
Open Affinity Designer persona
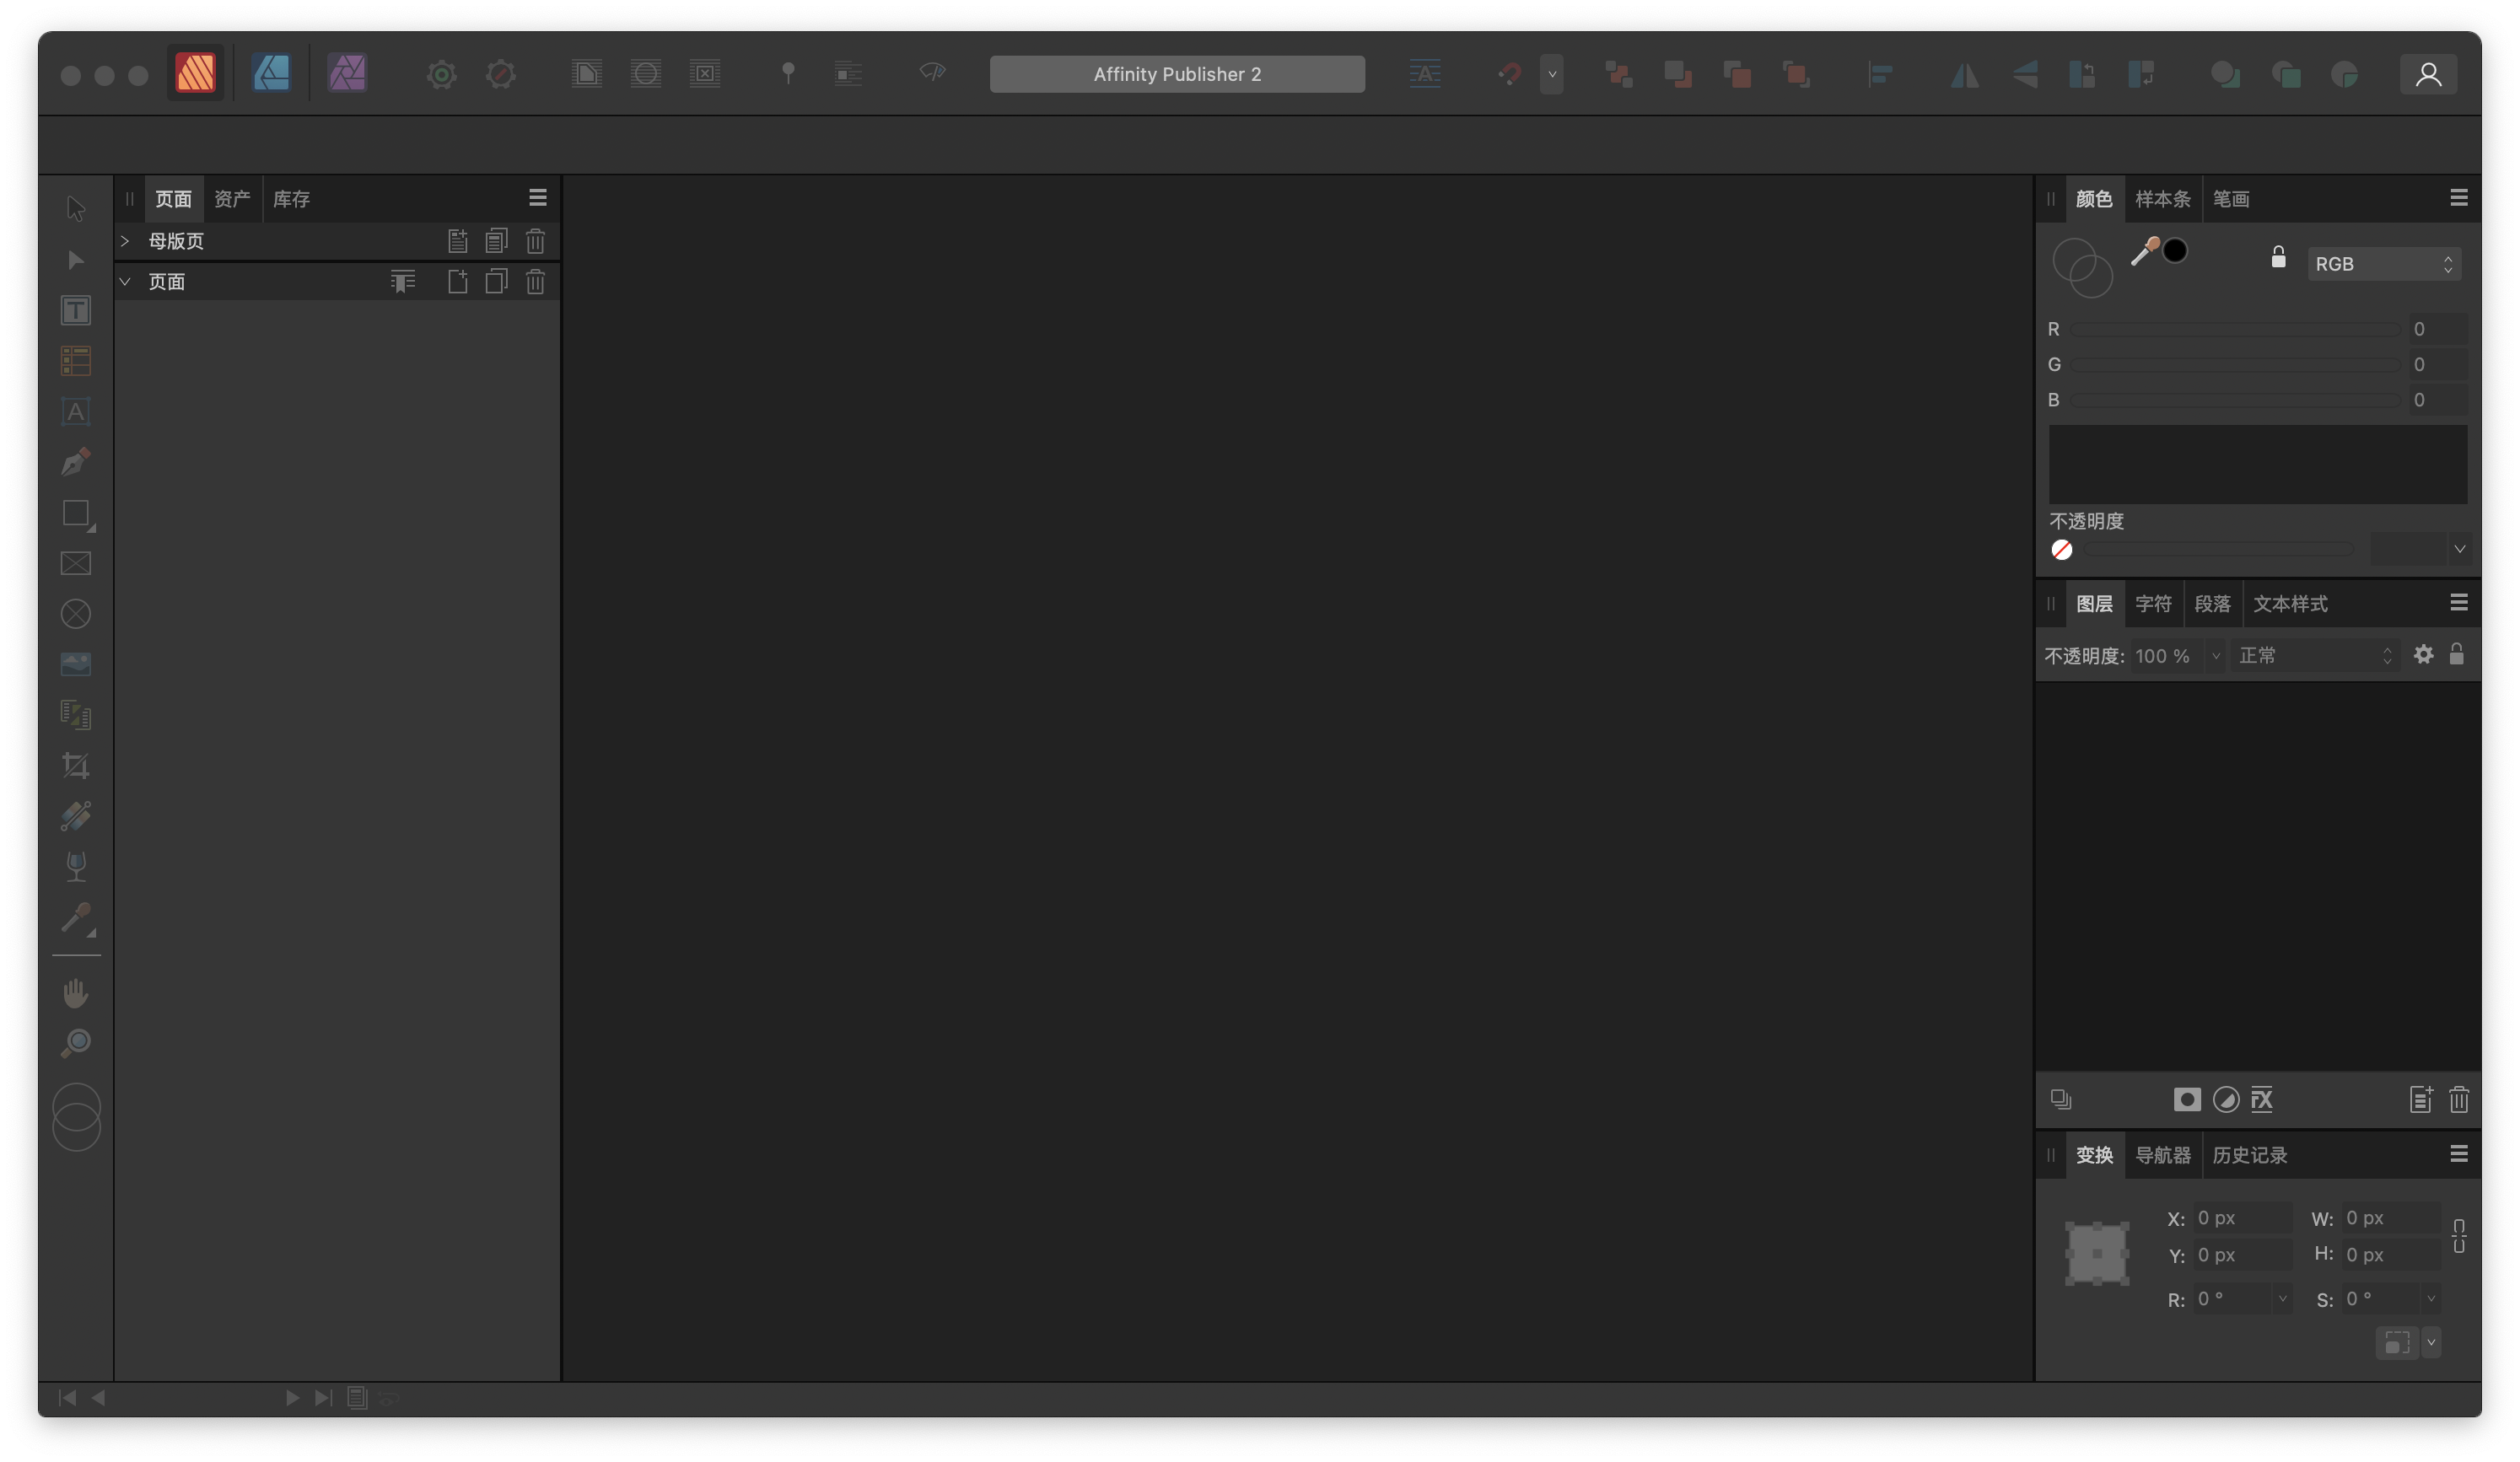[270, 73]
